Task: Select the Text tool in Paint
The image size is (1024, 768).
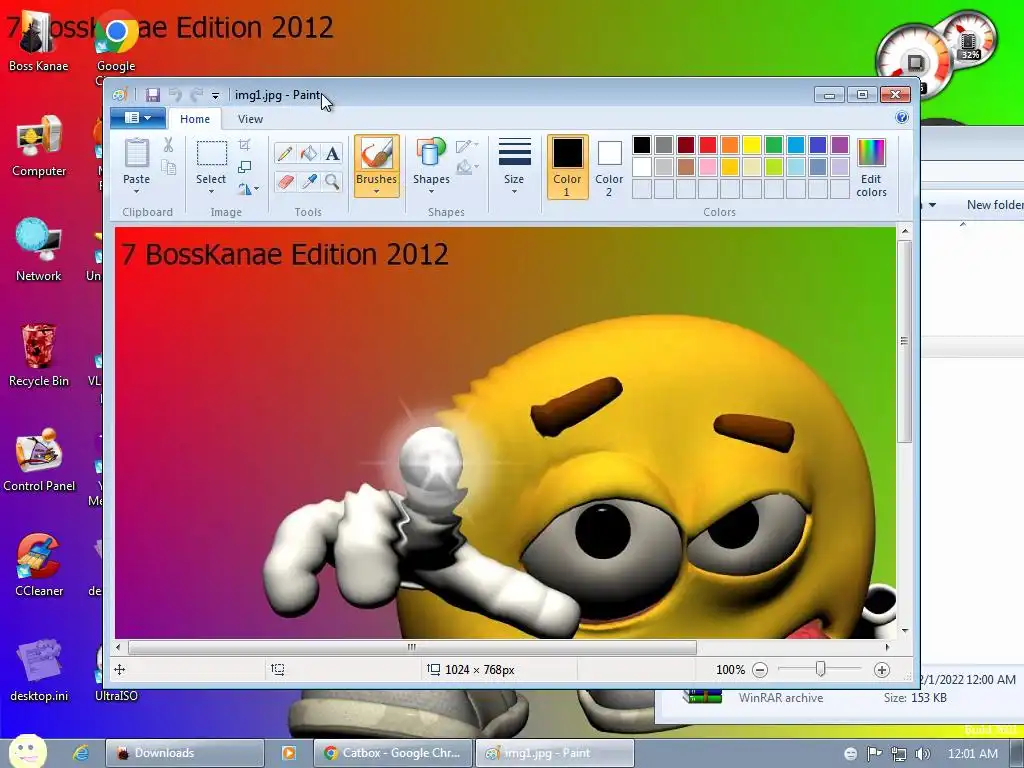Action: click(332, 153)
